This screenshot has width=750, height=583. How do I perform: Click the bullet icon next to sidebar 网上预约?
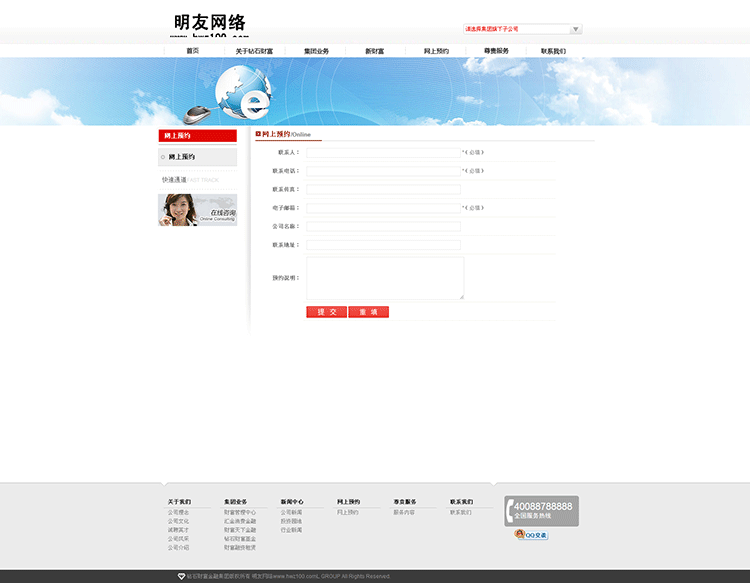pos(163,157)
